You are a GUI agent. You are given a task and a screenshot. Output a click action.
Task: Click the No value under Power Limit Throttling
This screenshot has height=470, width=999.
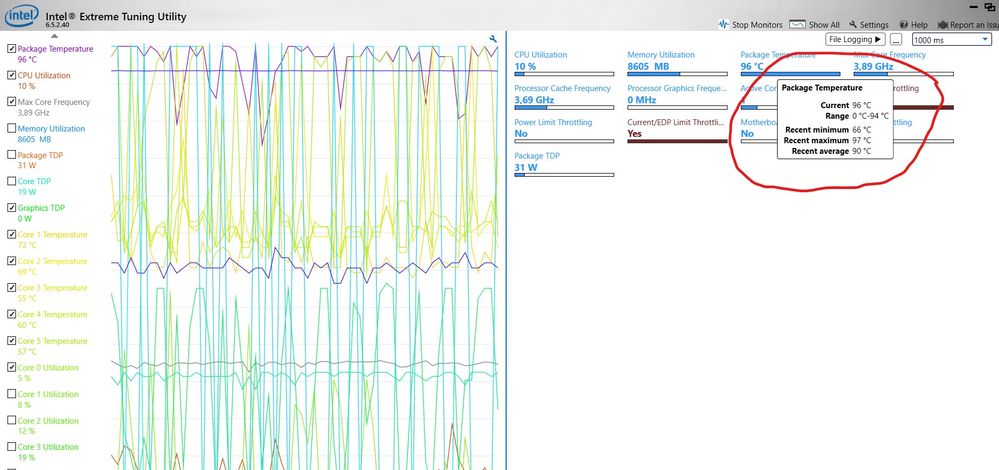tap(521, 134)
